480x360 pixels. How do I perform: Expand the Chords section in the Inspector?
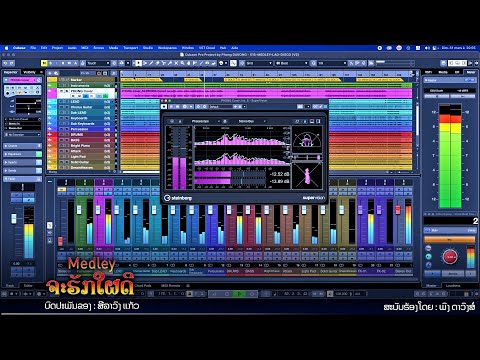(x=22, y=146)
